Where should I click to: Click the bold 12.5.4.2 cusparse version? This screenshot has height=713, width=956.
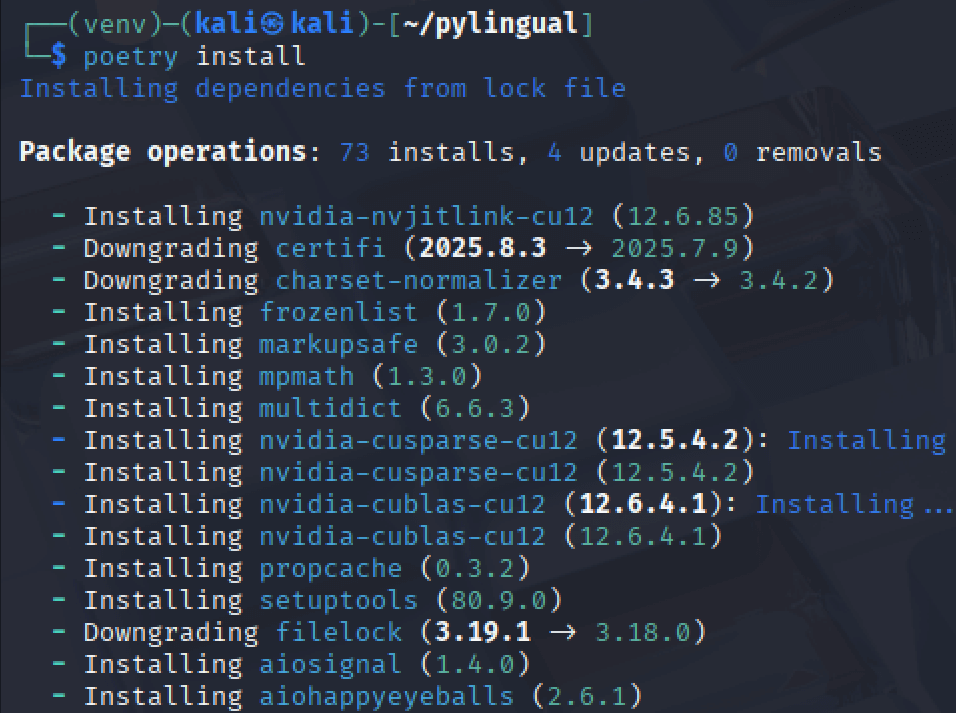coord(675,440)
